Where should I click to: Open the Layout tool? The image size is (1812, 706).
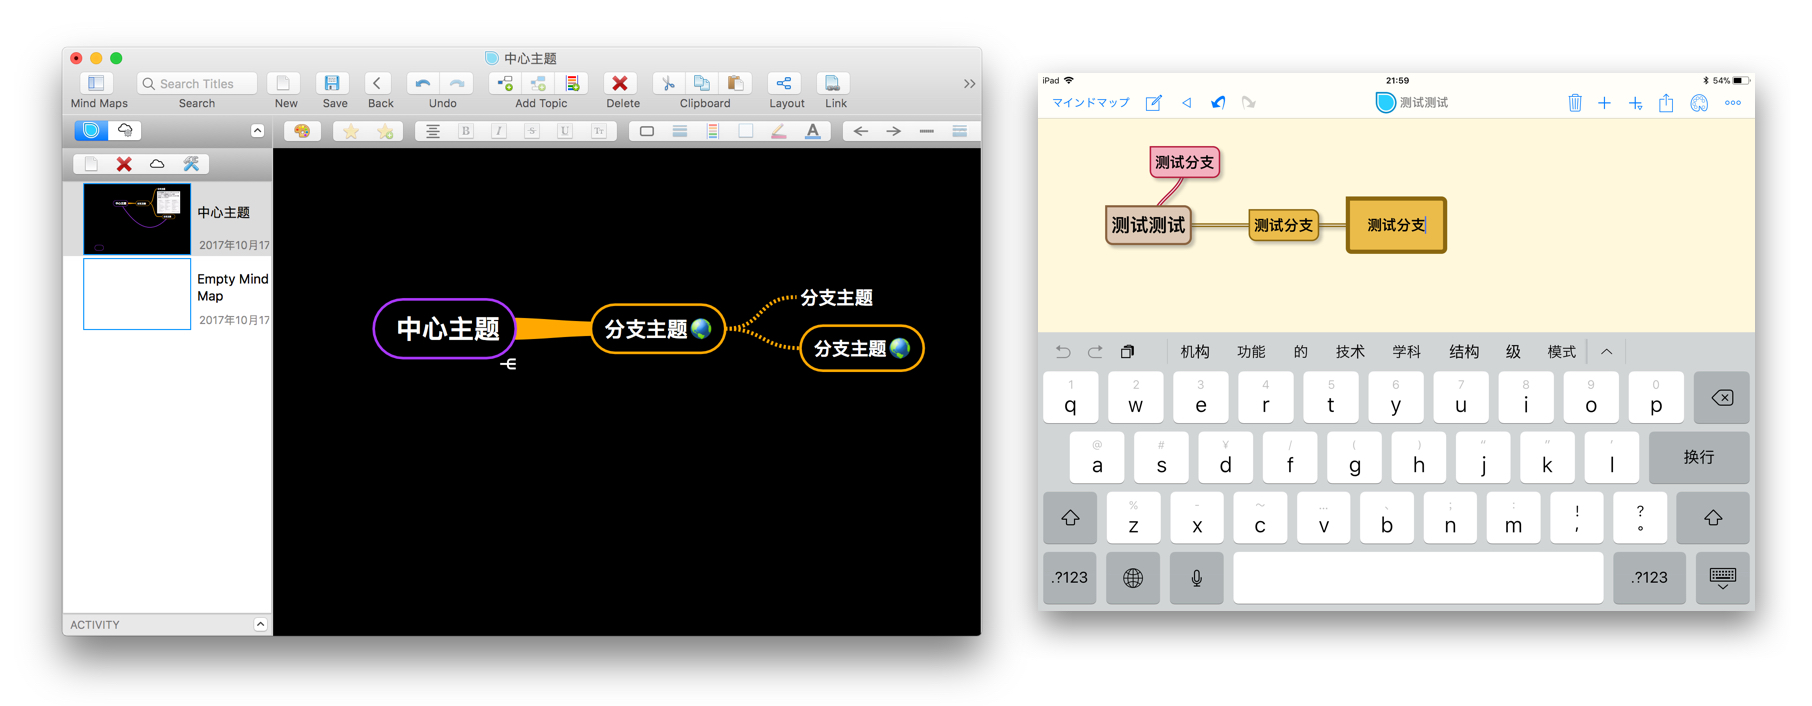(x=784, y=84)
